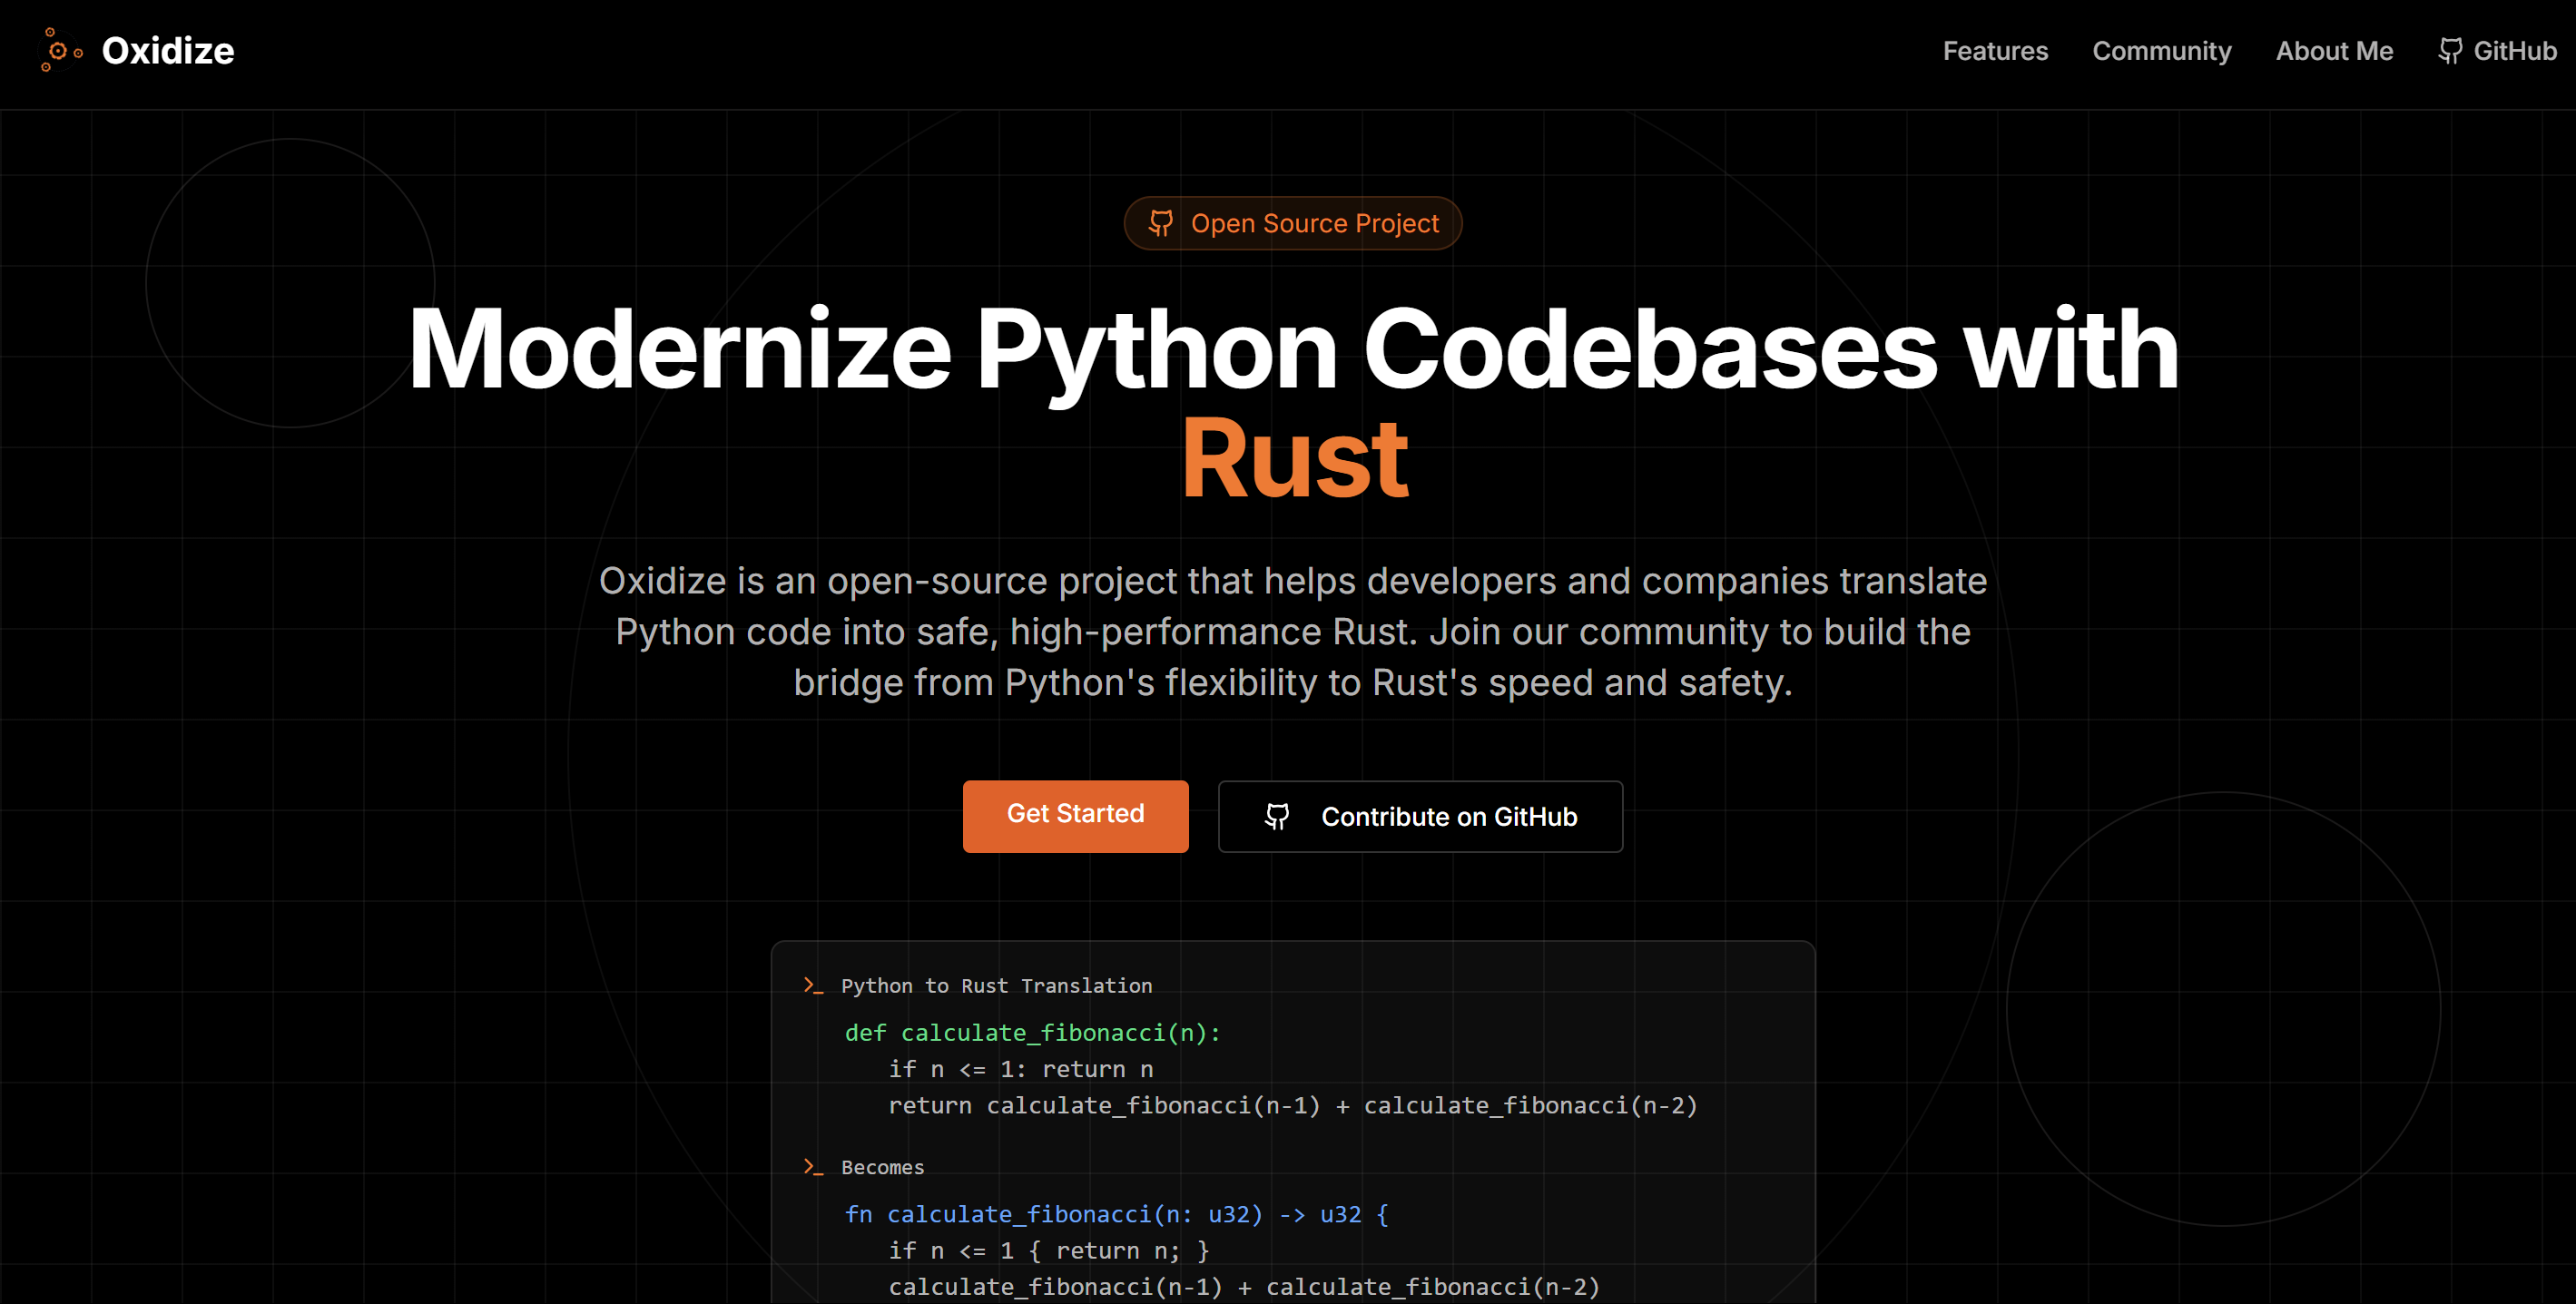Click Contribute on GitHub button text
The height and width of the screenshot is (1304, 2576).
point(1448,817)
